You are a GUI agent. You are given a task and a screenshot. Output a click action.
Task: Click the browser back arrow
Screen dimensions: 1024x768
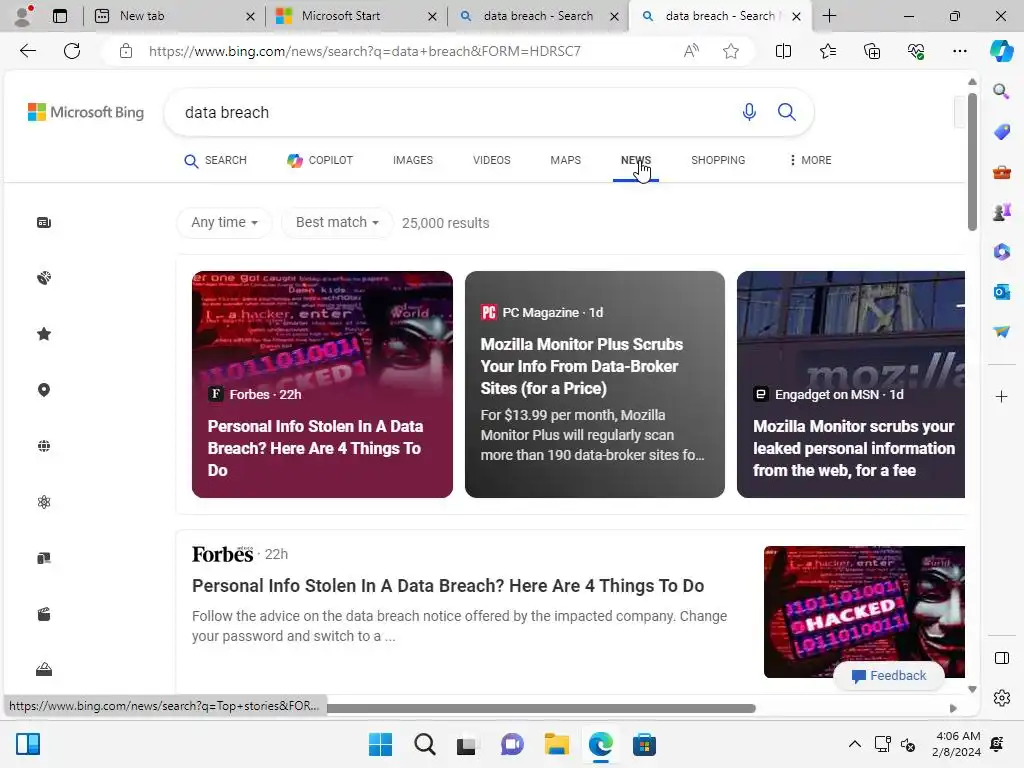tap(27, 51)
